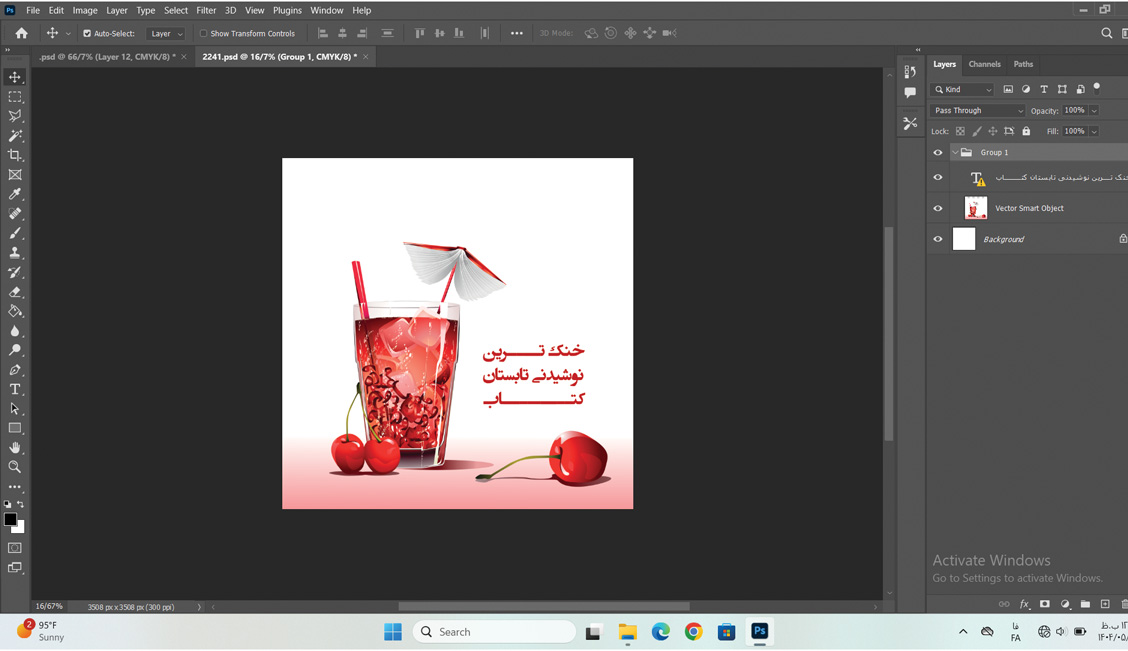This screenshot has width=1128, height=651.
Task: Filter layers by pixel layers
Action: coord(1008,89)
